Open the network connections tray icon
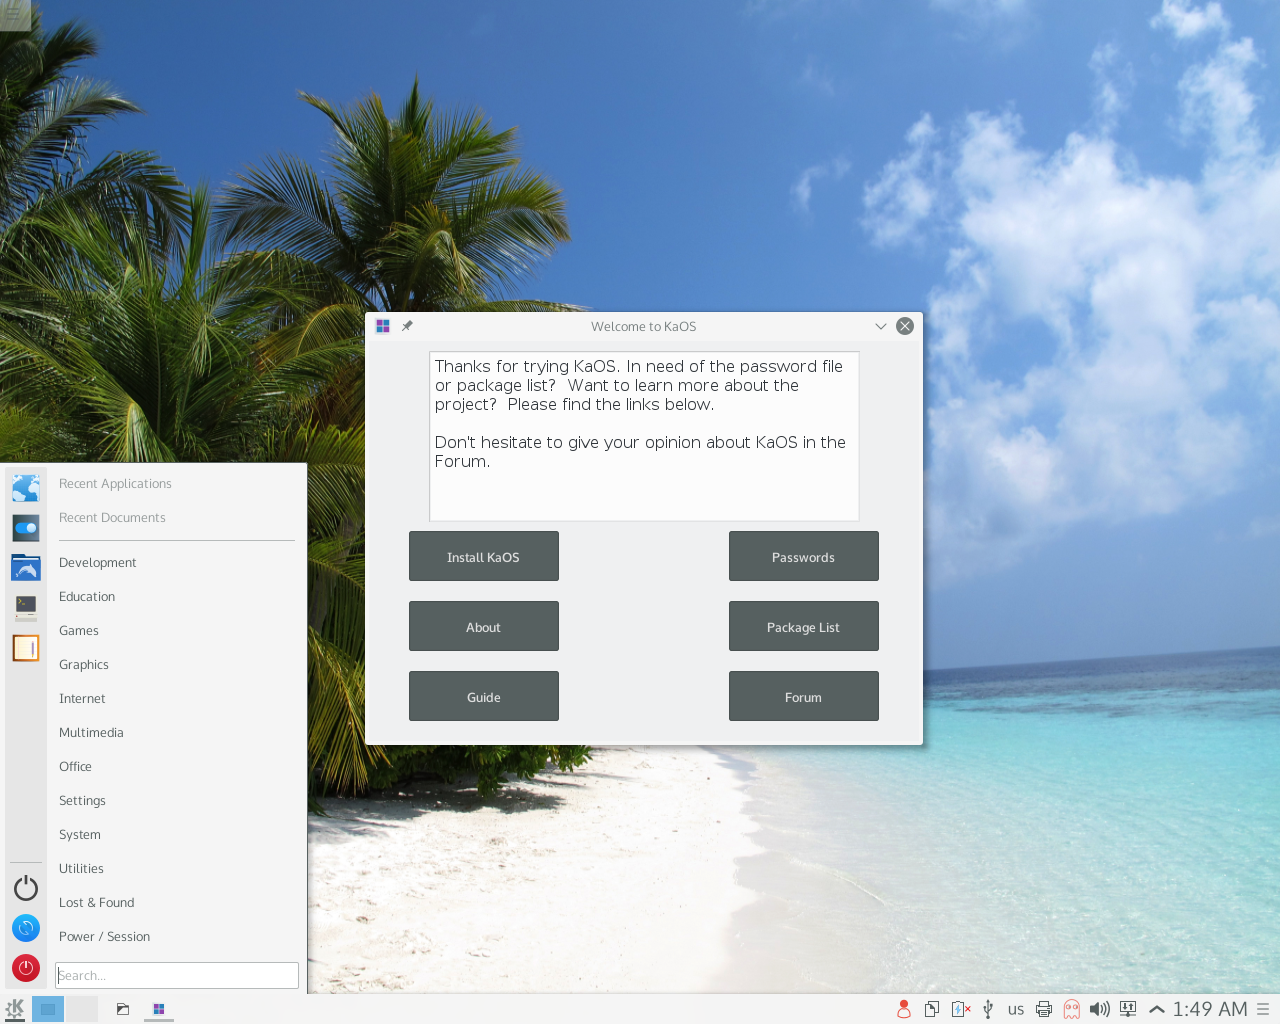This screenshot has width=1280, height=1024. pos(1128,1009)
